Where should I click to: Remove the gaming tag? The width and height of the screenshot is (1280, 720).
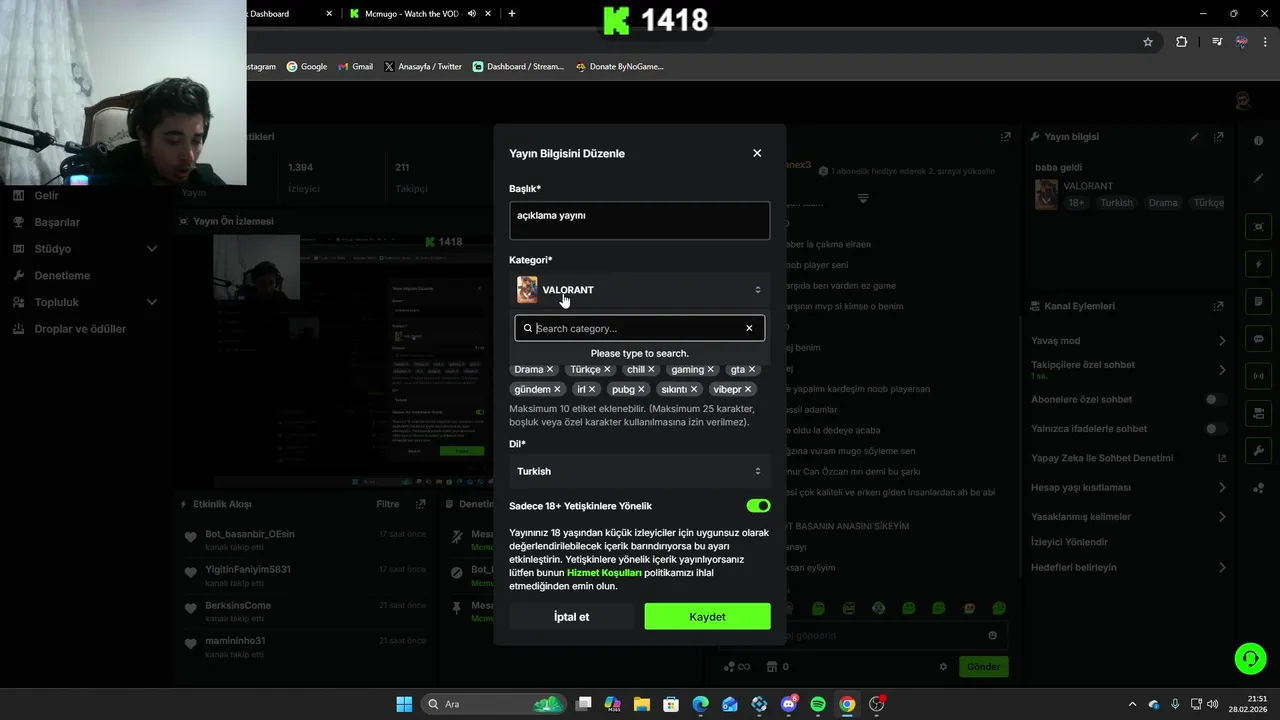click(711, 369)
